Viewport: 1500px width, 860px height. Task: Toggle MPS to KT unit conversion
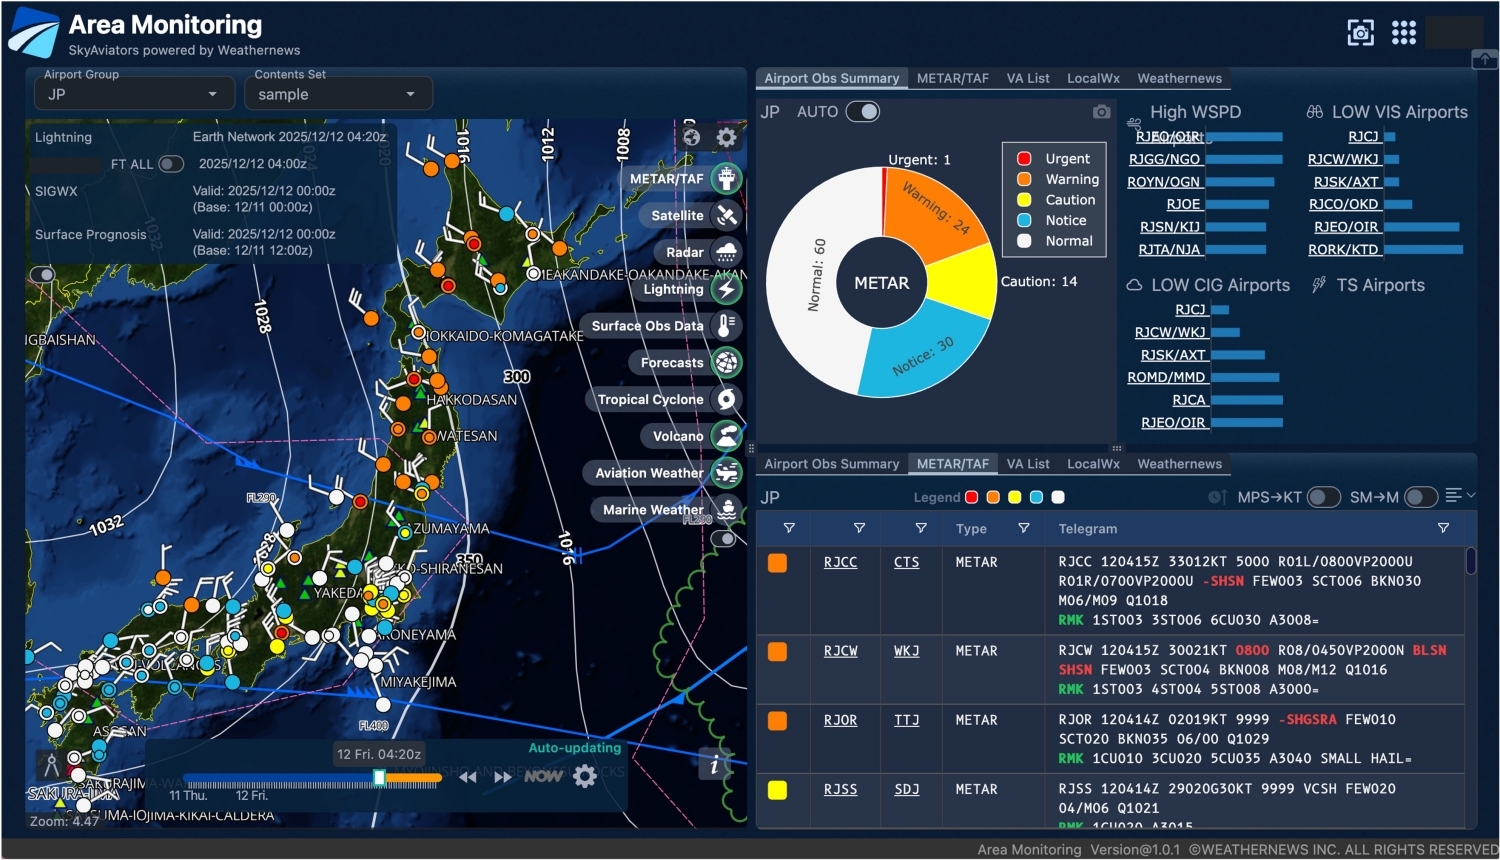click(1323, 497)
